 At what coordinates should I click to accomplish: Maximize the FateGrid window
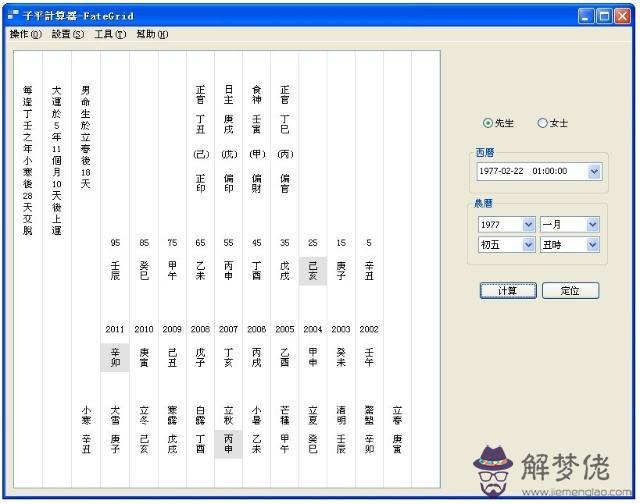click(606, 16)
